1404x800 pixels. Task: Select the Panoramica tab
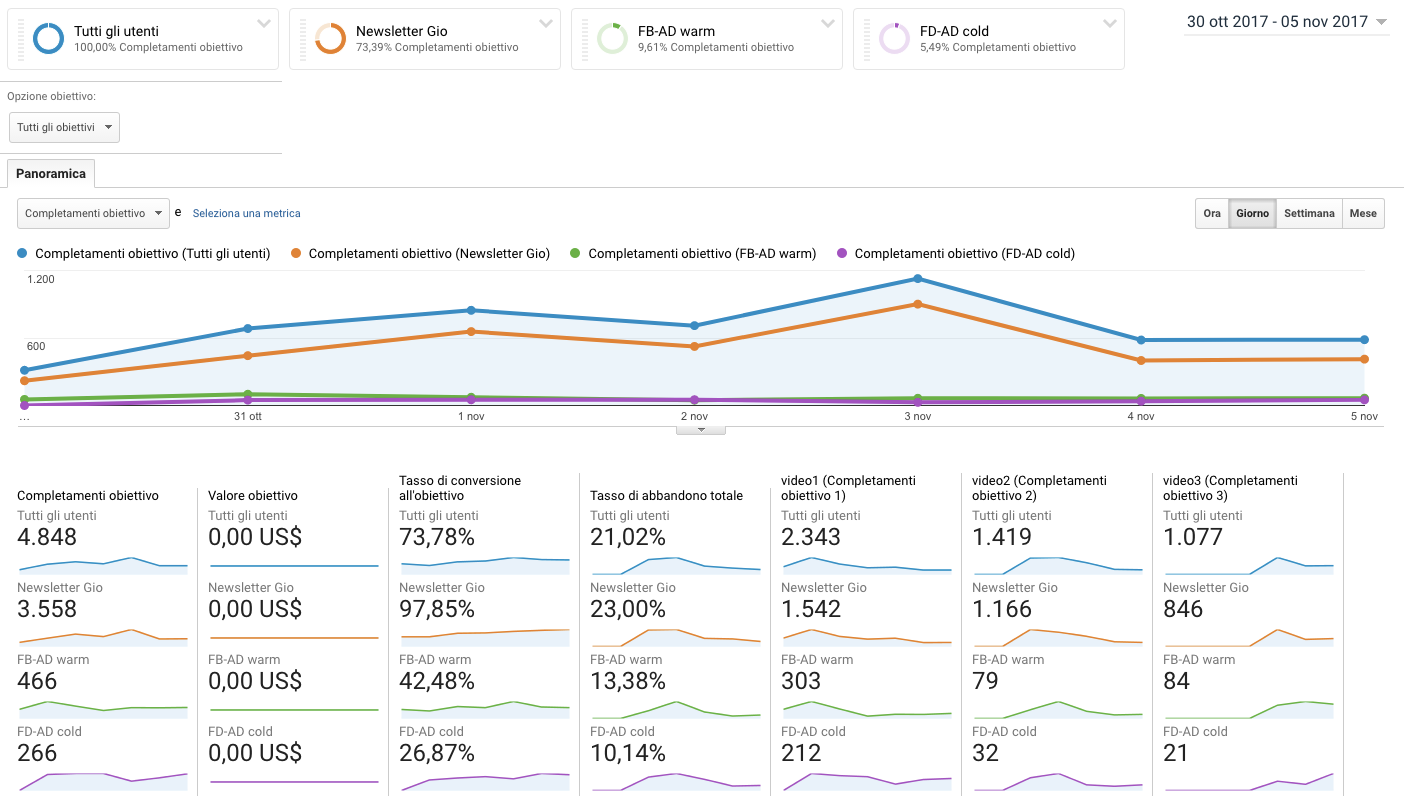pyautogui.click(x=51, y=173)
